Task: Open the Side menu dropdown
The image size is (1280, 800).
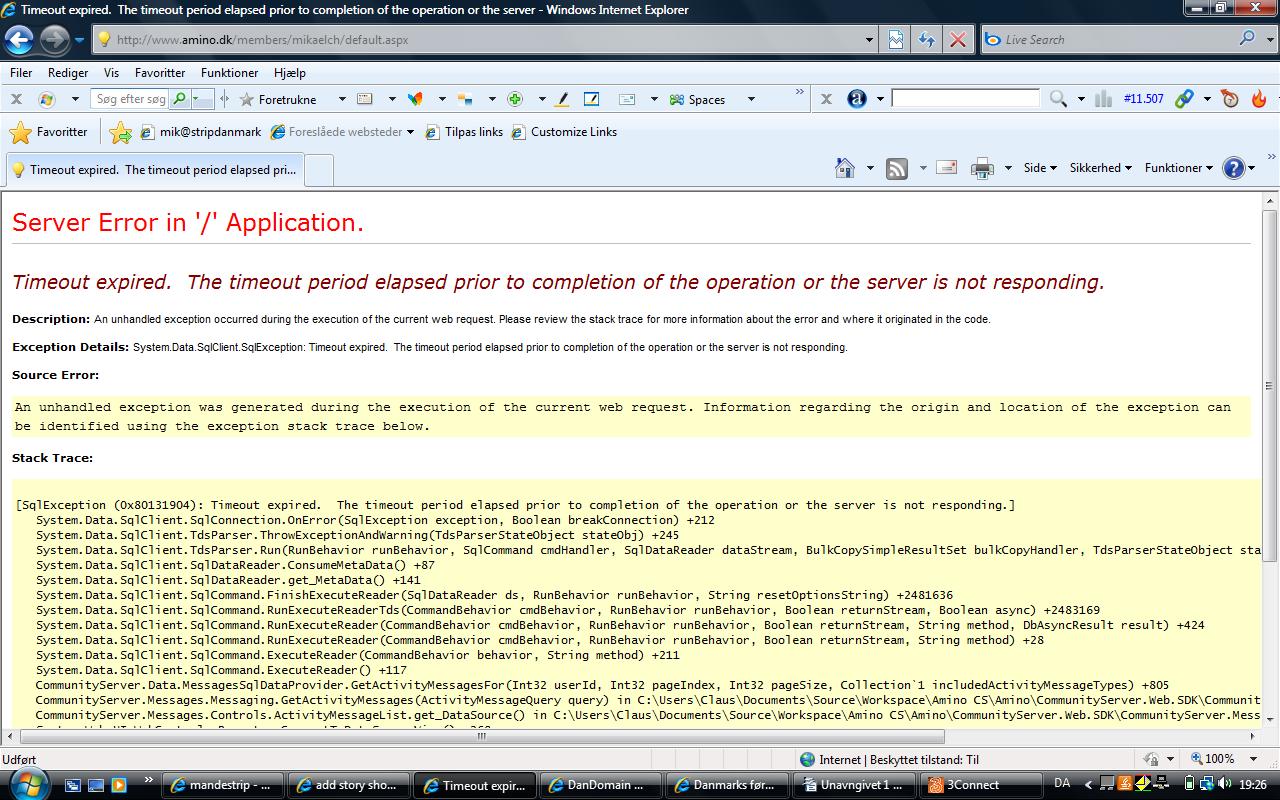Action: [1040, 168]
